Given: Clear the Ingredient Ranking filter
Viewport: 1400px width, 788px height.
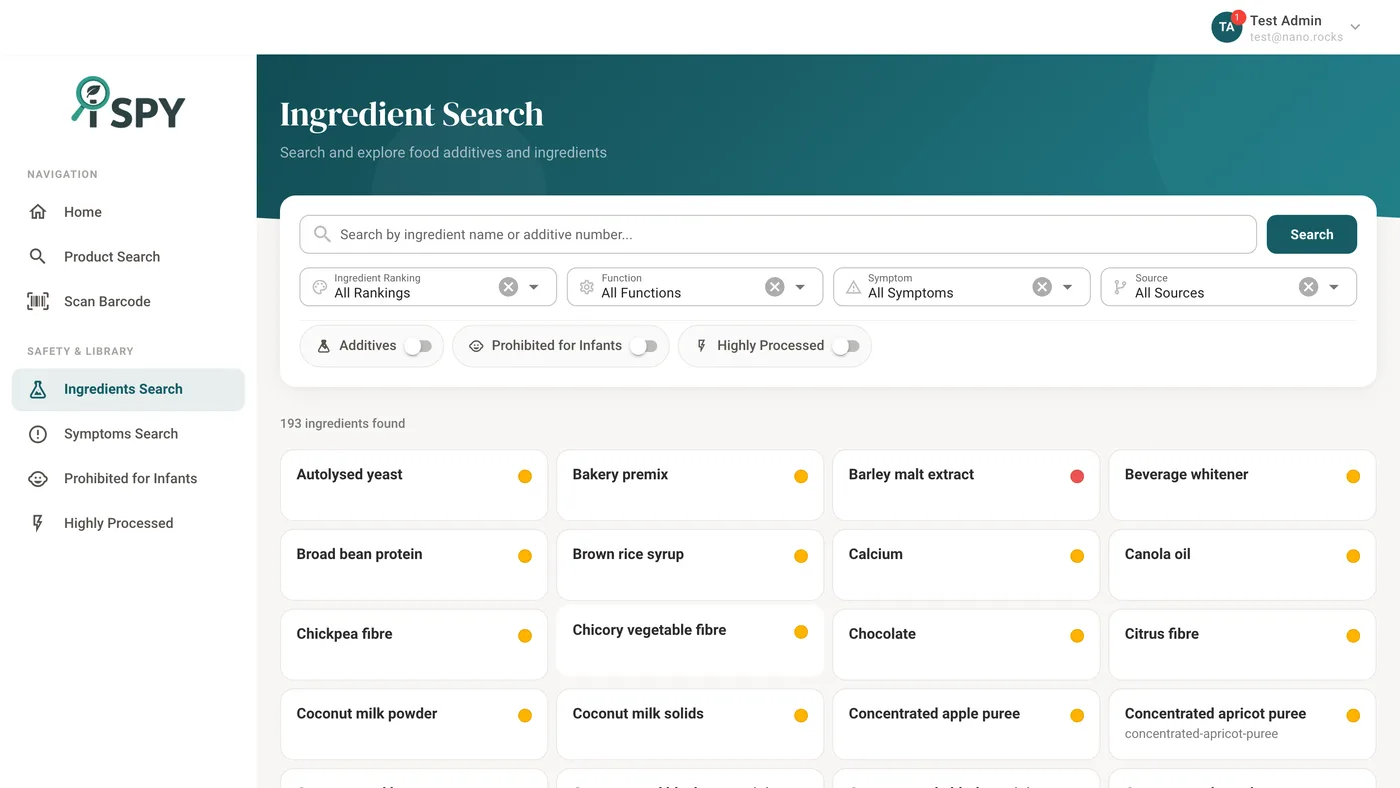Looking at the screenshot, I should coord(508,287).
